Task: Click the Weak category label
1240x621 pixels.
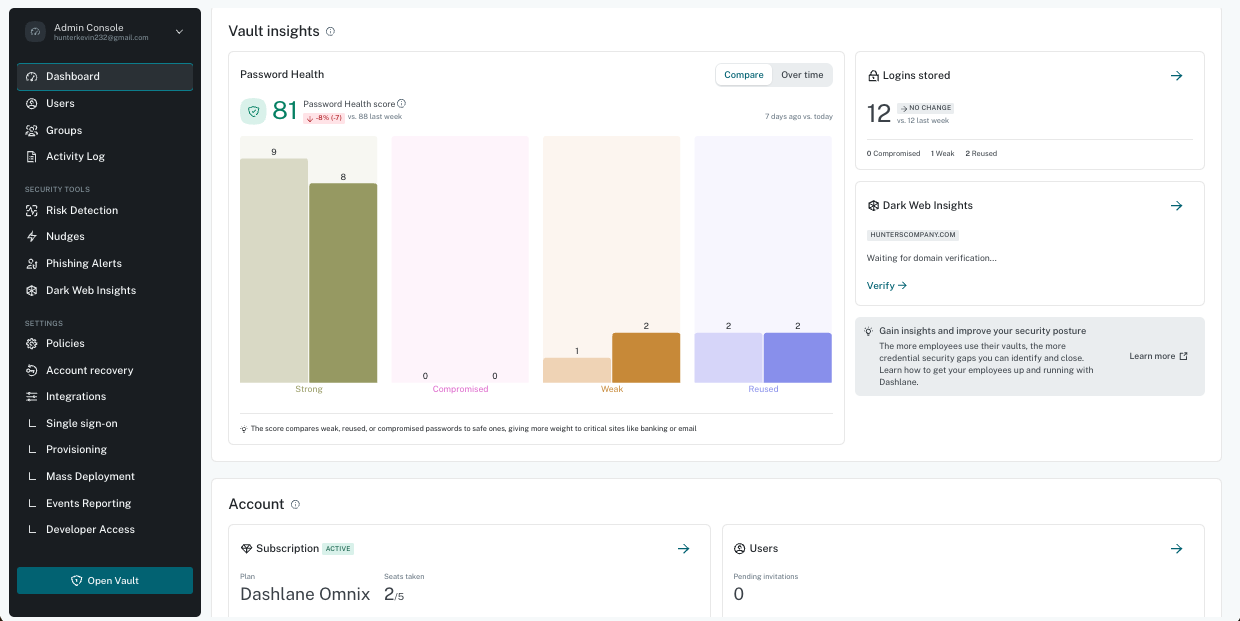Action: [612, 389]
